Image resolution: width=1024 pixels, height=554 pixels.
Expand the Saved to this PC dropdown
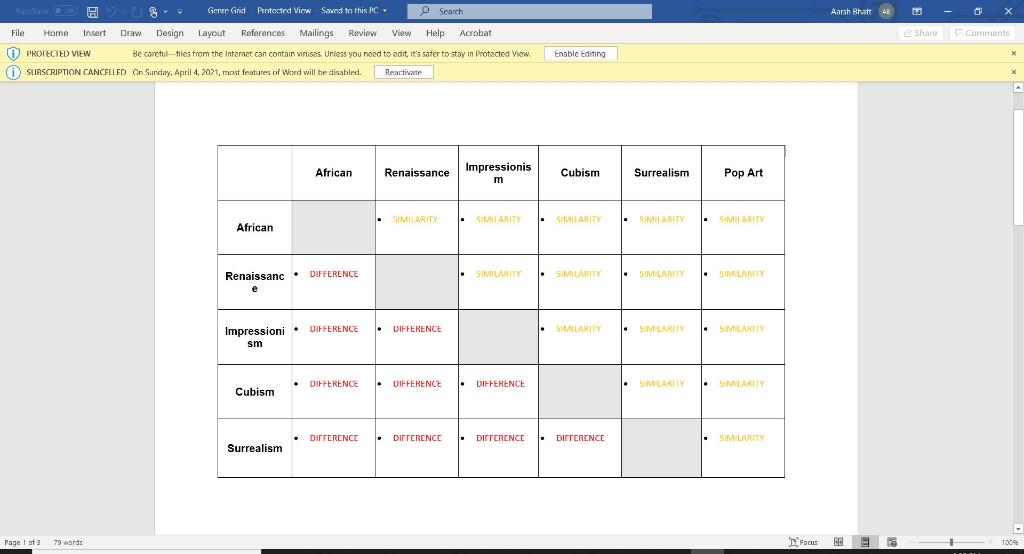coord(385,11)
